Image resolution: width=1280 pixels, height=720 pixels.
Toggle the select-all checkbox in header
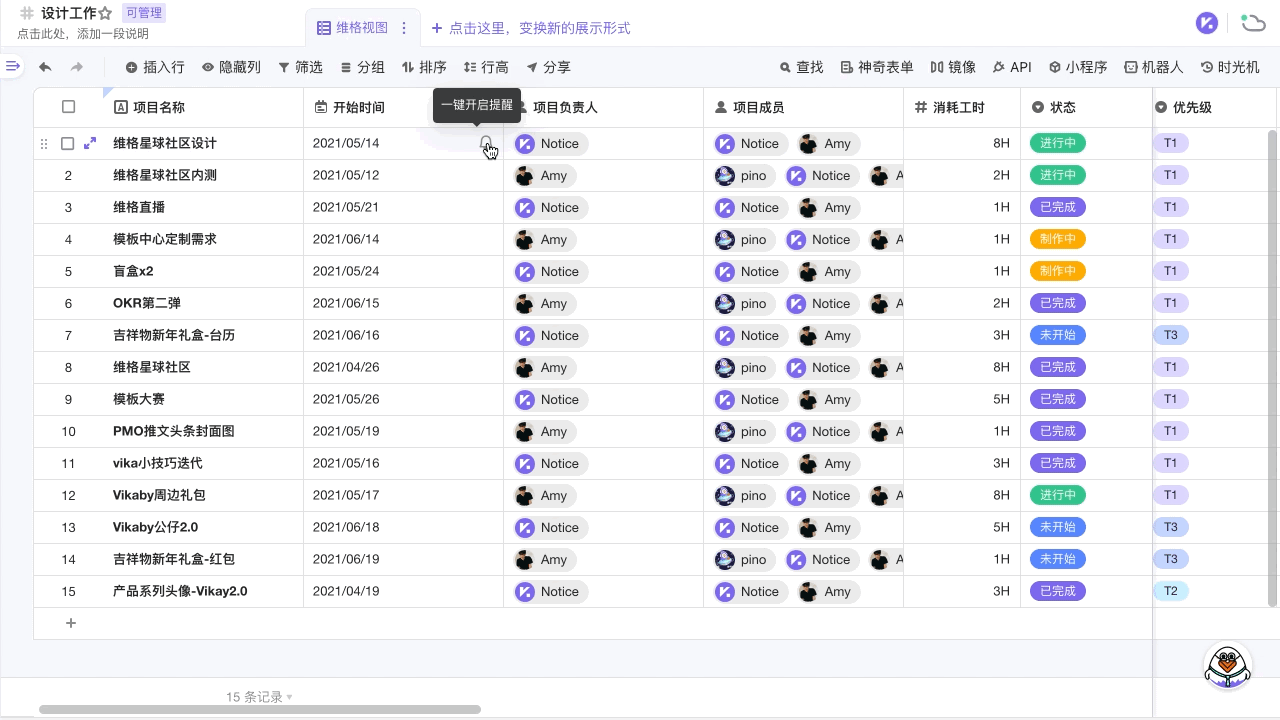tap(68, 107)
